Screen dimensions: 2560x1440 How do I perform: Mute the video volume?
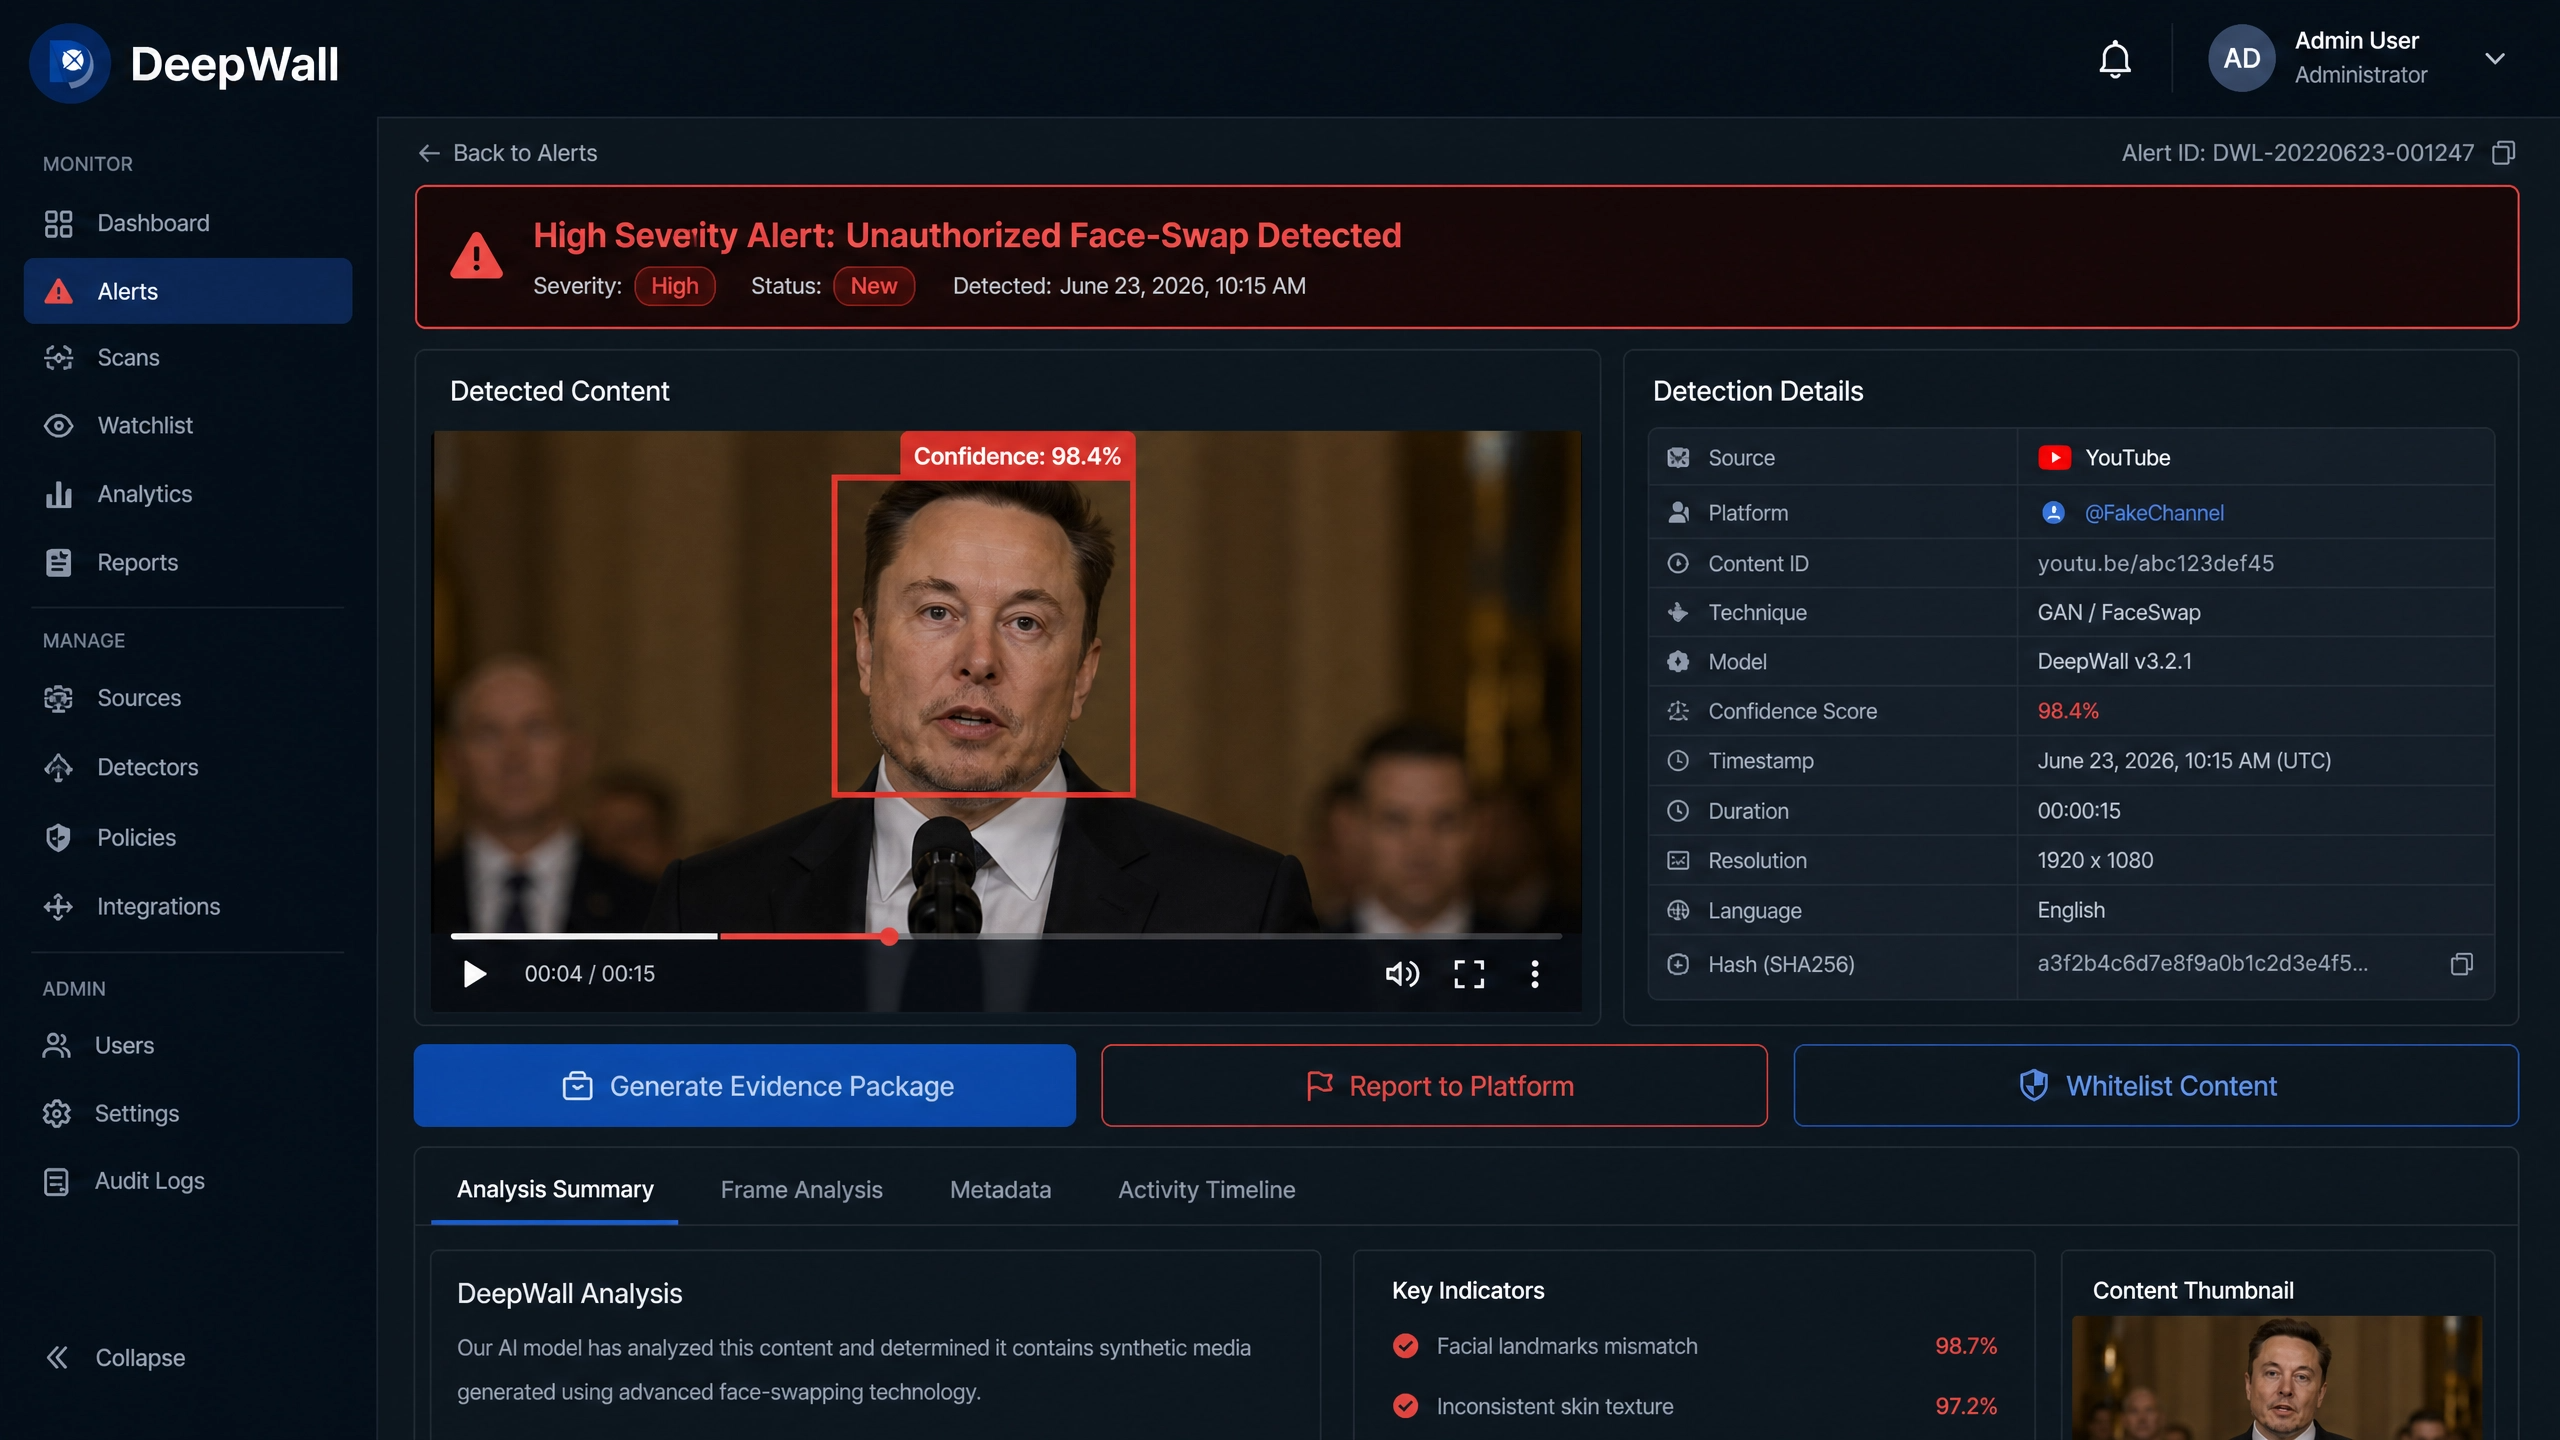click(x=1402, y=973)
